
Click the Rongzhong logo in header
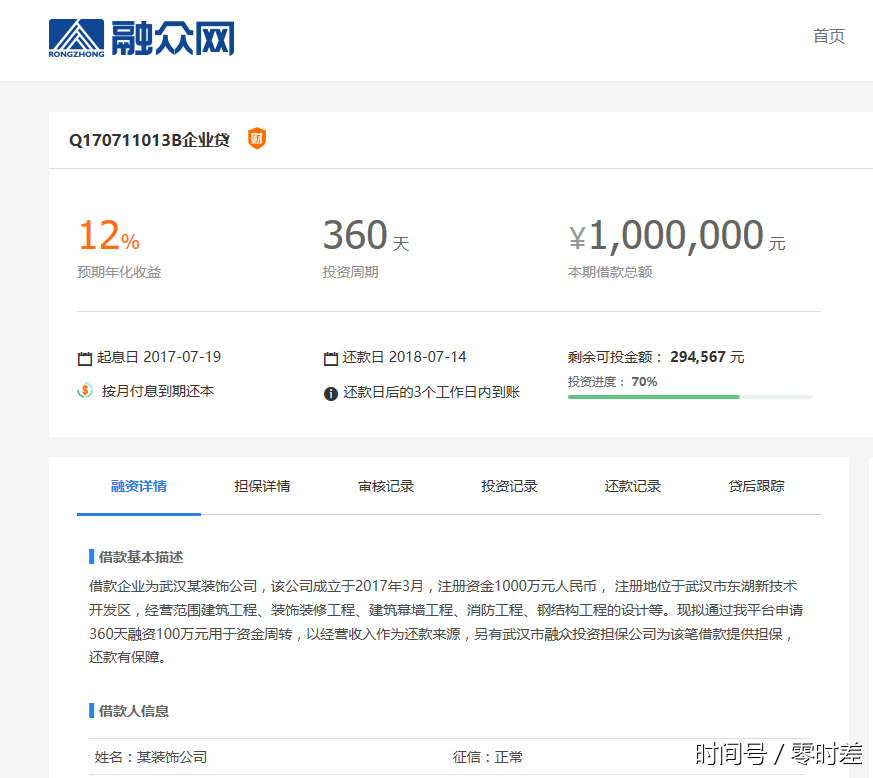point(141,38)
